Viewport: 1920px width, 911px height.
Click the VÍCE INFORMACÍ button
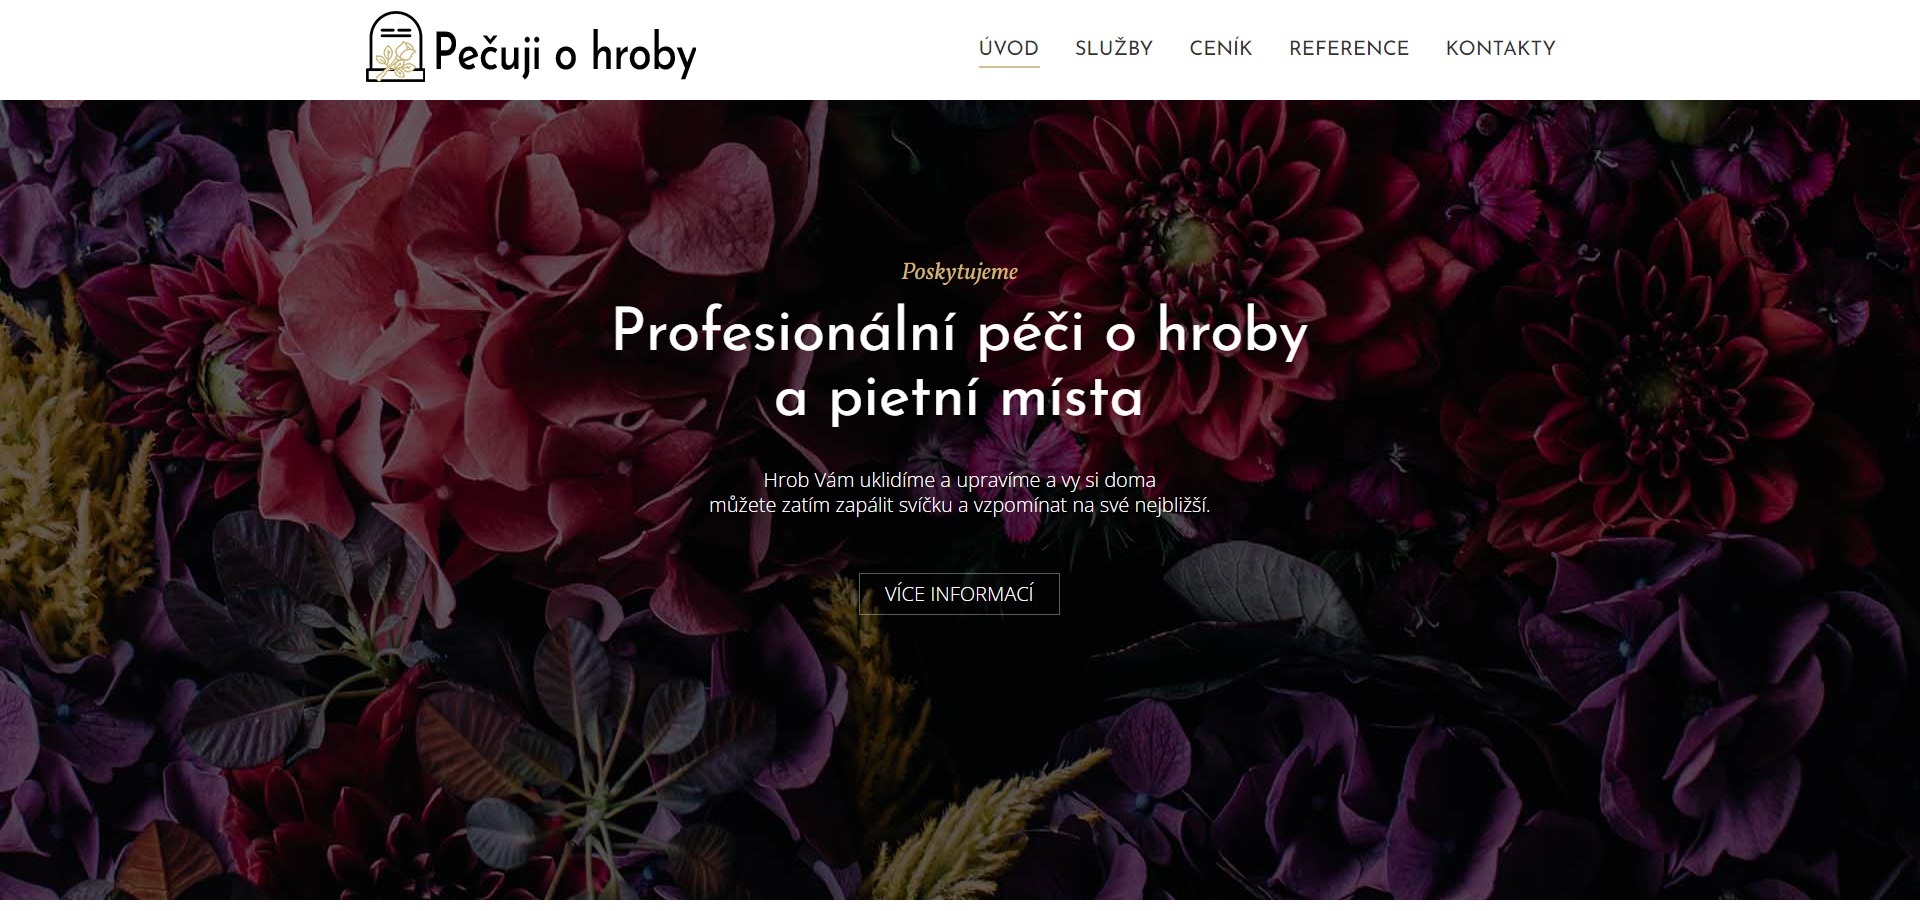coord(959,594)
